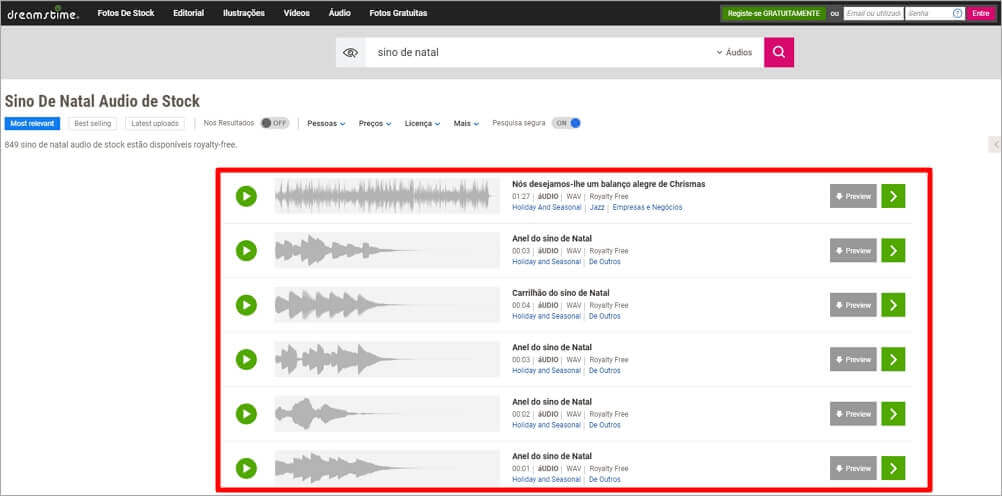Open green arrow for the 00:01 Anel clip

893,469
